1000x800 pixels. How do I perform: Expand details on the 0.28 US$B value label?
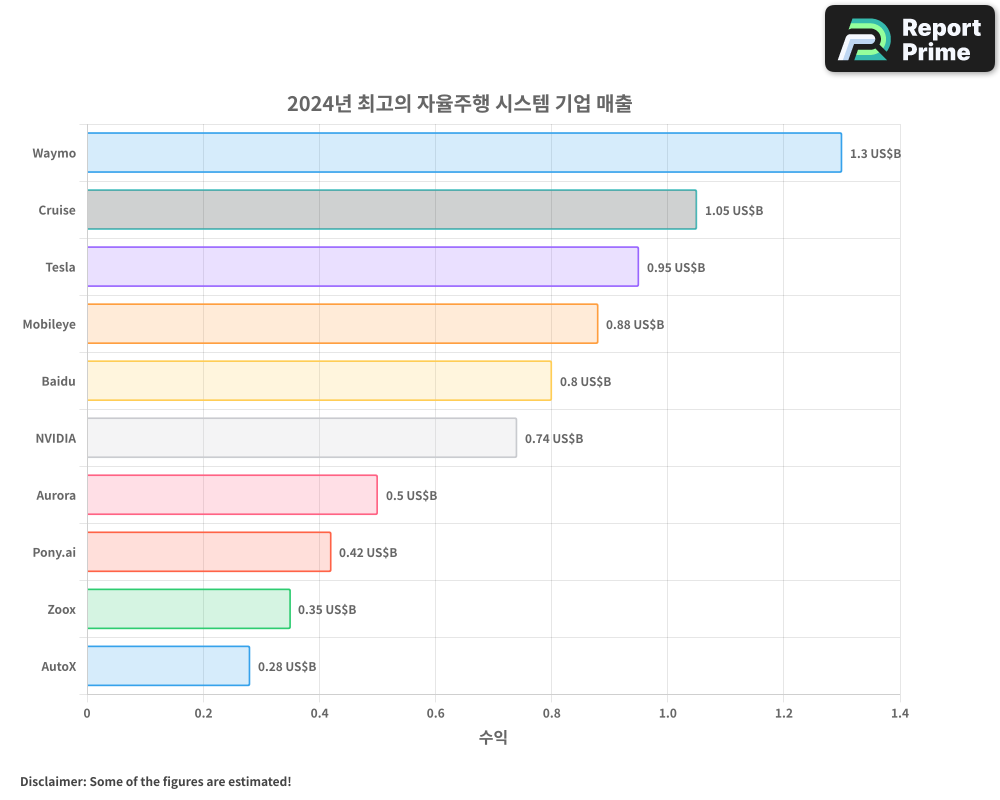[x=288, y=666]
